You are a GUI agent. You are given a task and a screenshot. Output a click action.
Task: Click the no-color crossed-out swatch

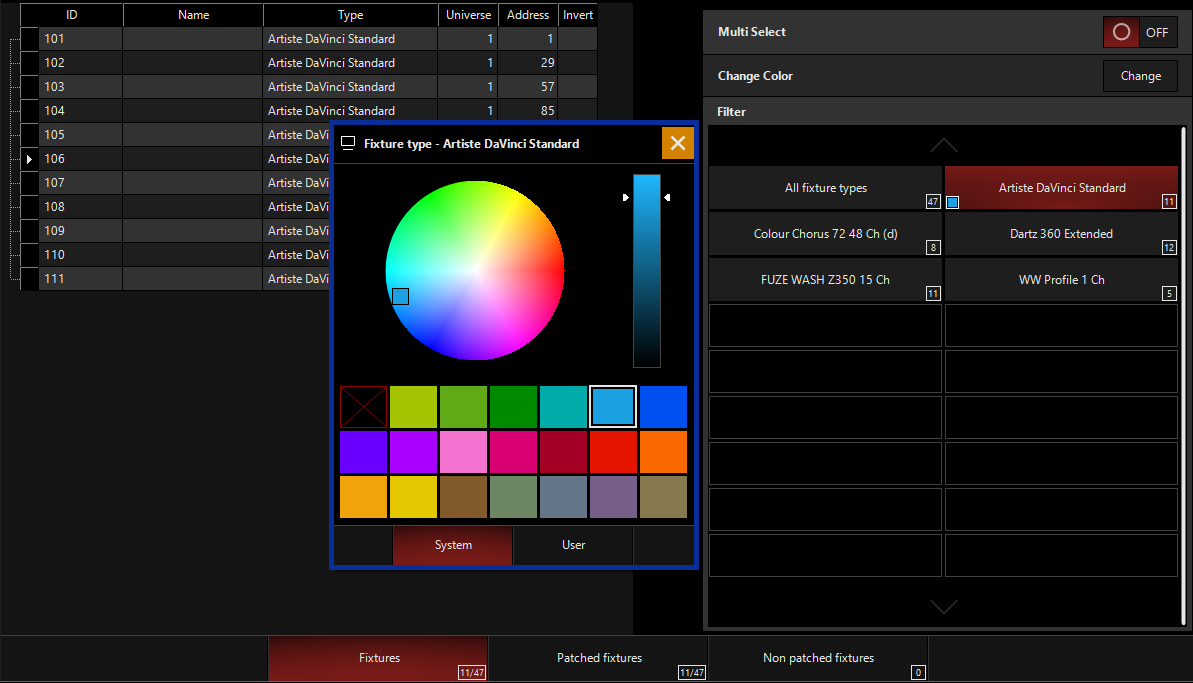pyautogui.click(x=363, y=407)
